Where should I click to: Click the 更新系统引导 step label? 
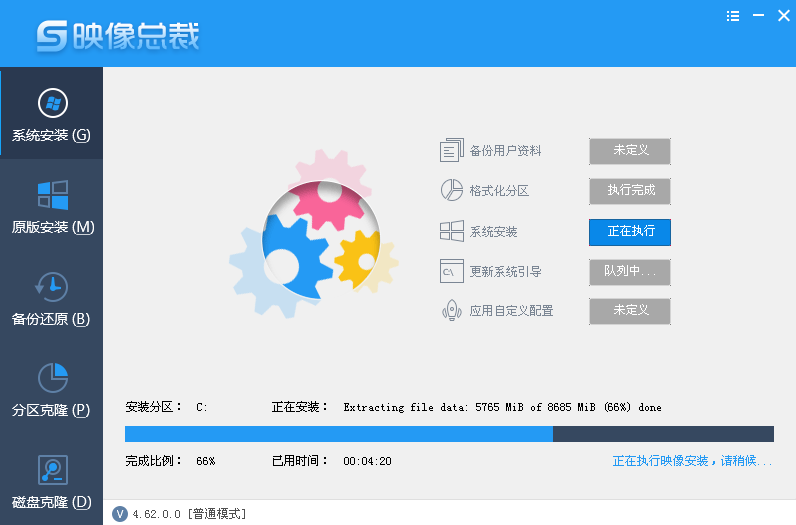tap(505, 272)
